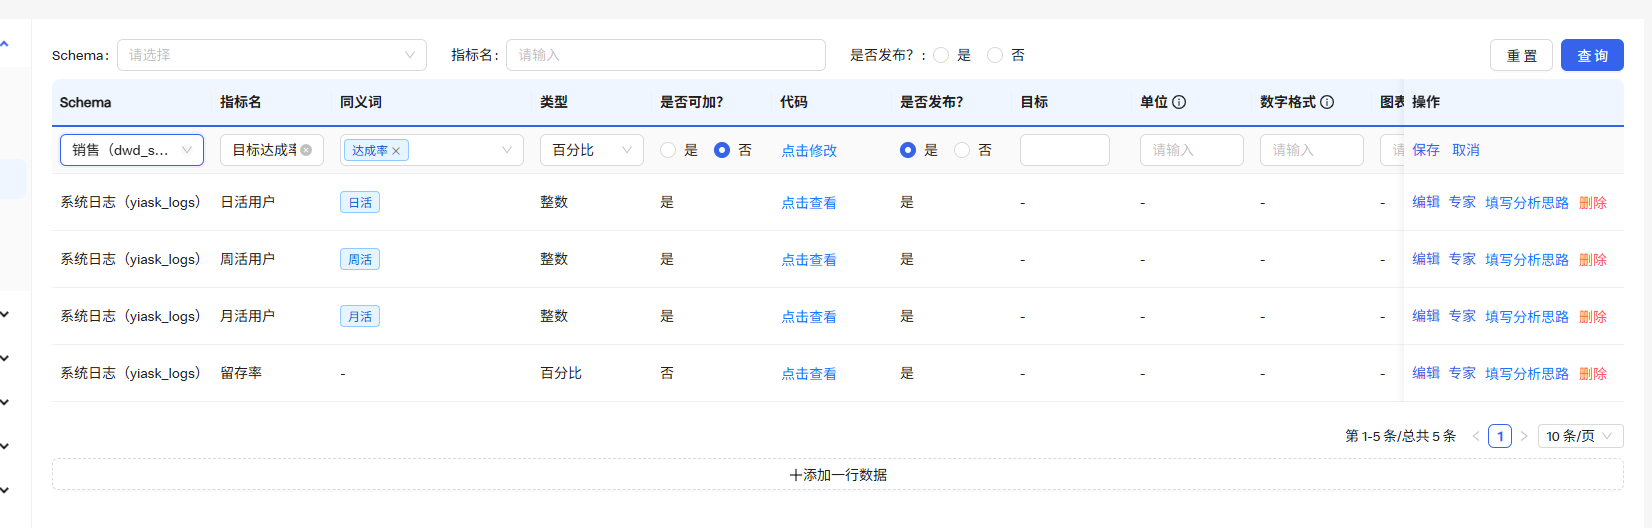Select page 1 in pagination
Viewport: 1652px width, 528px height.
(x=1500, y=436)
